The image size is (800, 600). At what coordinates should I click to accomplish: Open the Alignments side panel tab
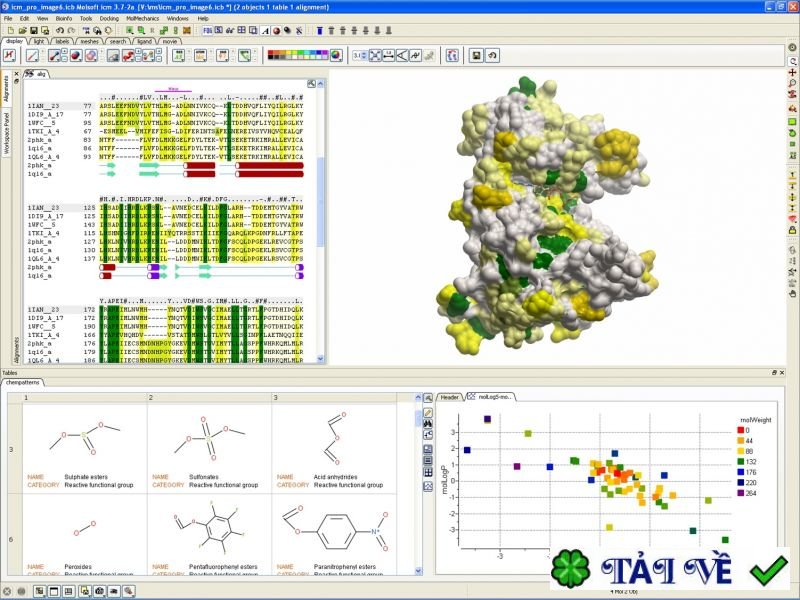(x=6, y=89)
